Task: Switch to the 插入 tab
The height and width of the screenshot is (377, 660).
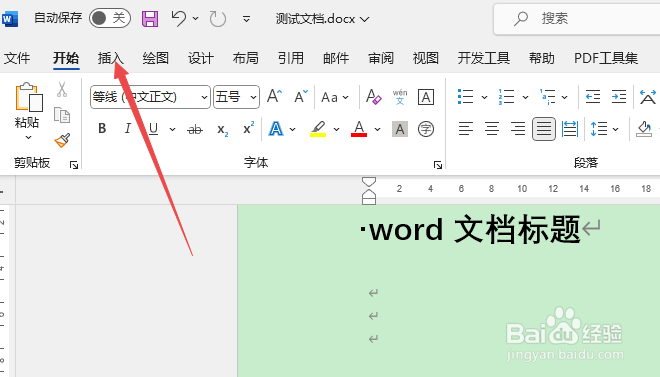Action: (111, 58)
